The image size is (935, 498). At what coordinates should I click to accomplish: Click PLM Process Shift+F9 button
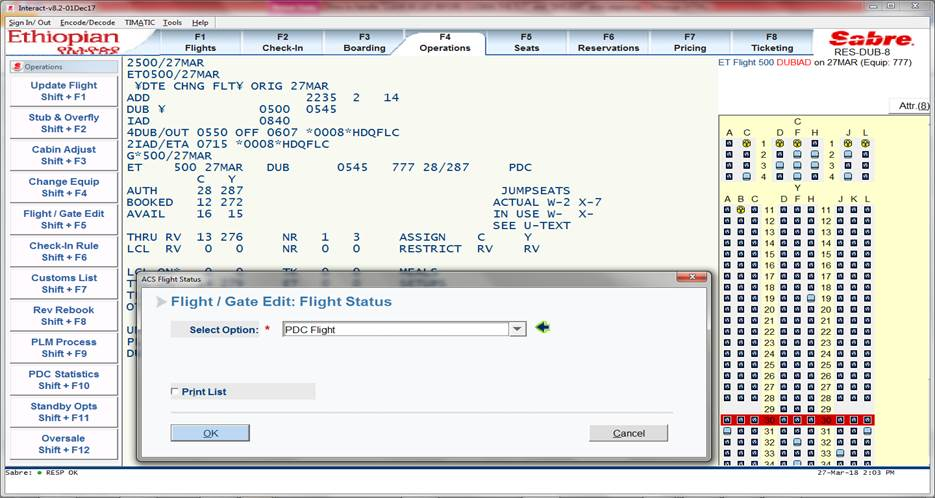pos(64,348)
